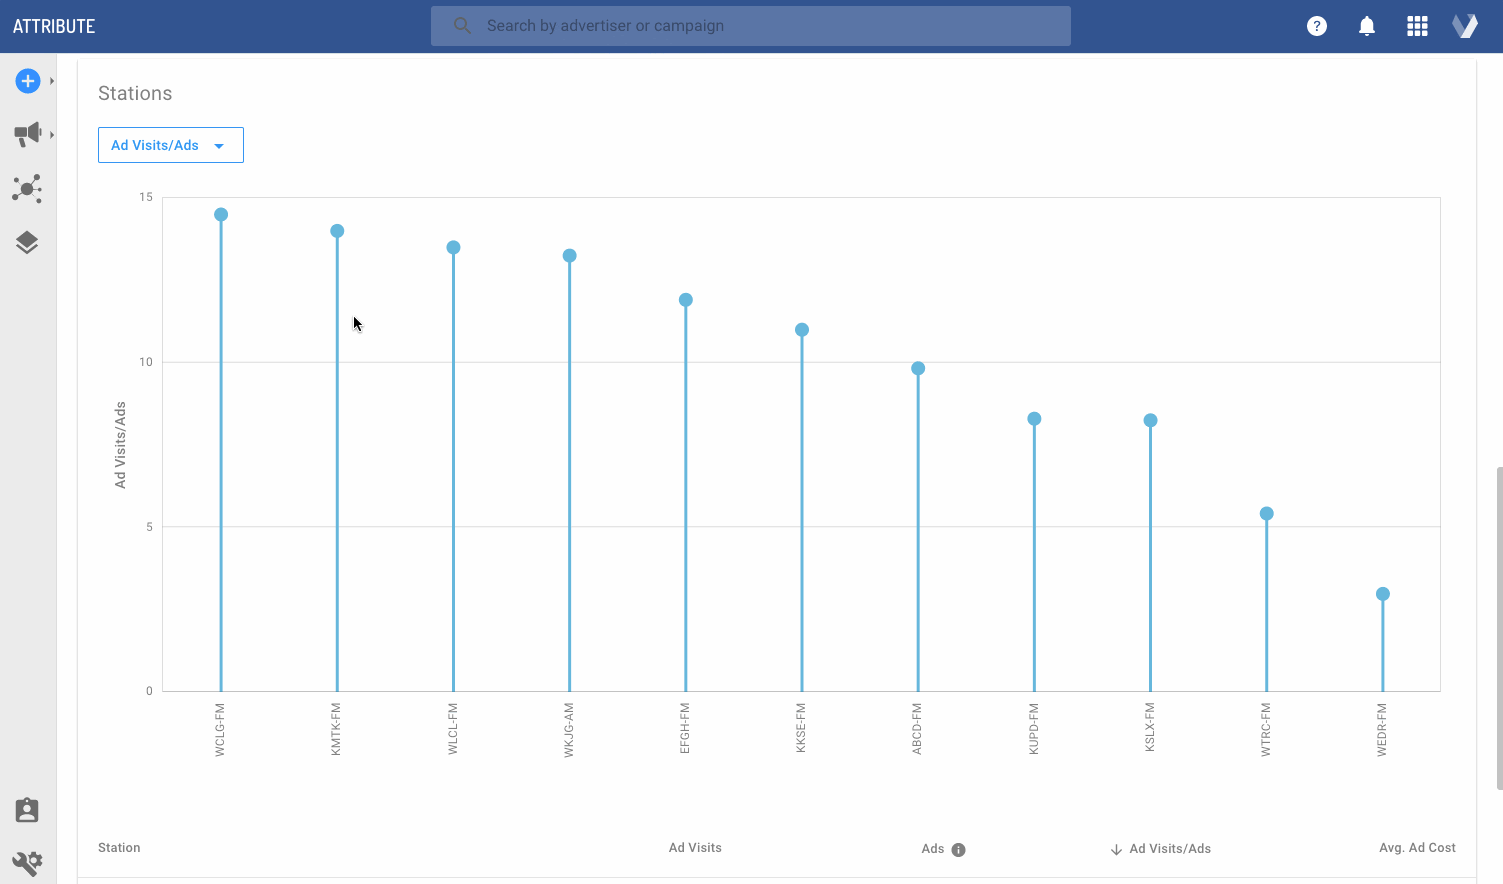Sort table by Ad Visits column
The width and height of the screenshot is (1503, 884).
pyautogui.click(x=695, y=848)
